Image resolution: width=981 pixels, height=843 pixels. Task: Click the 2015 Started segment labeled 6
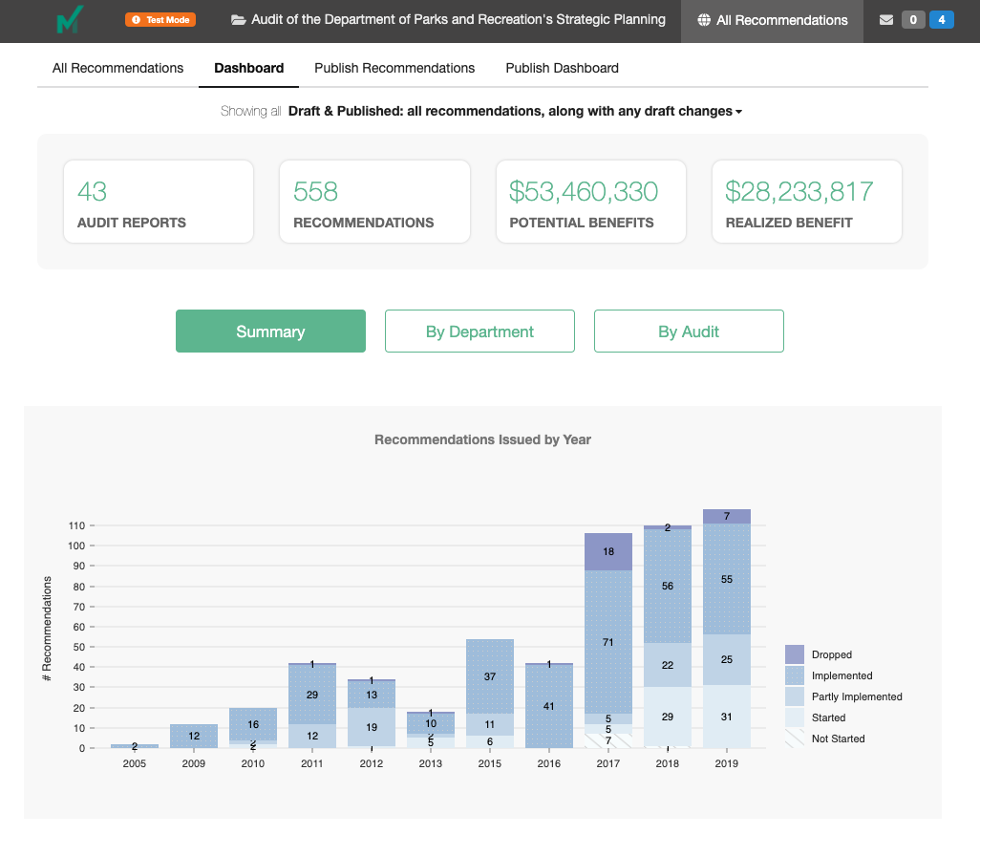pyautogui.click(x=490, y=742)
